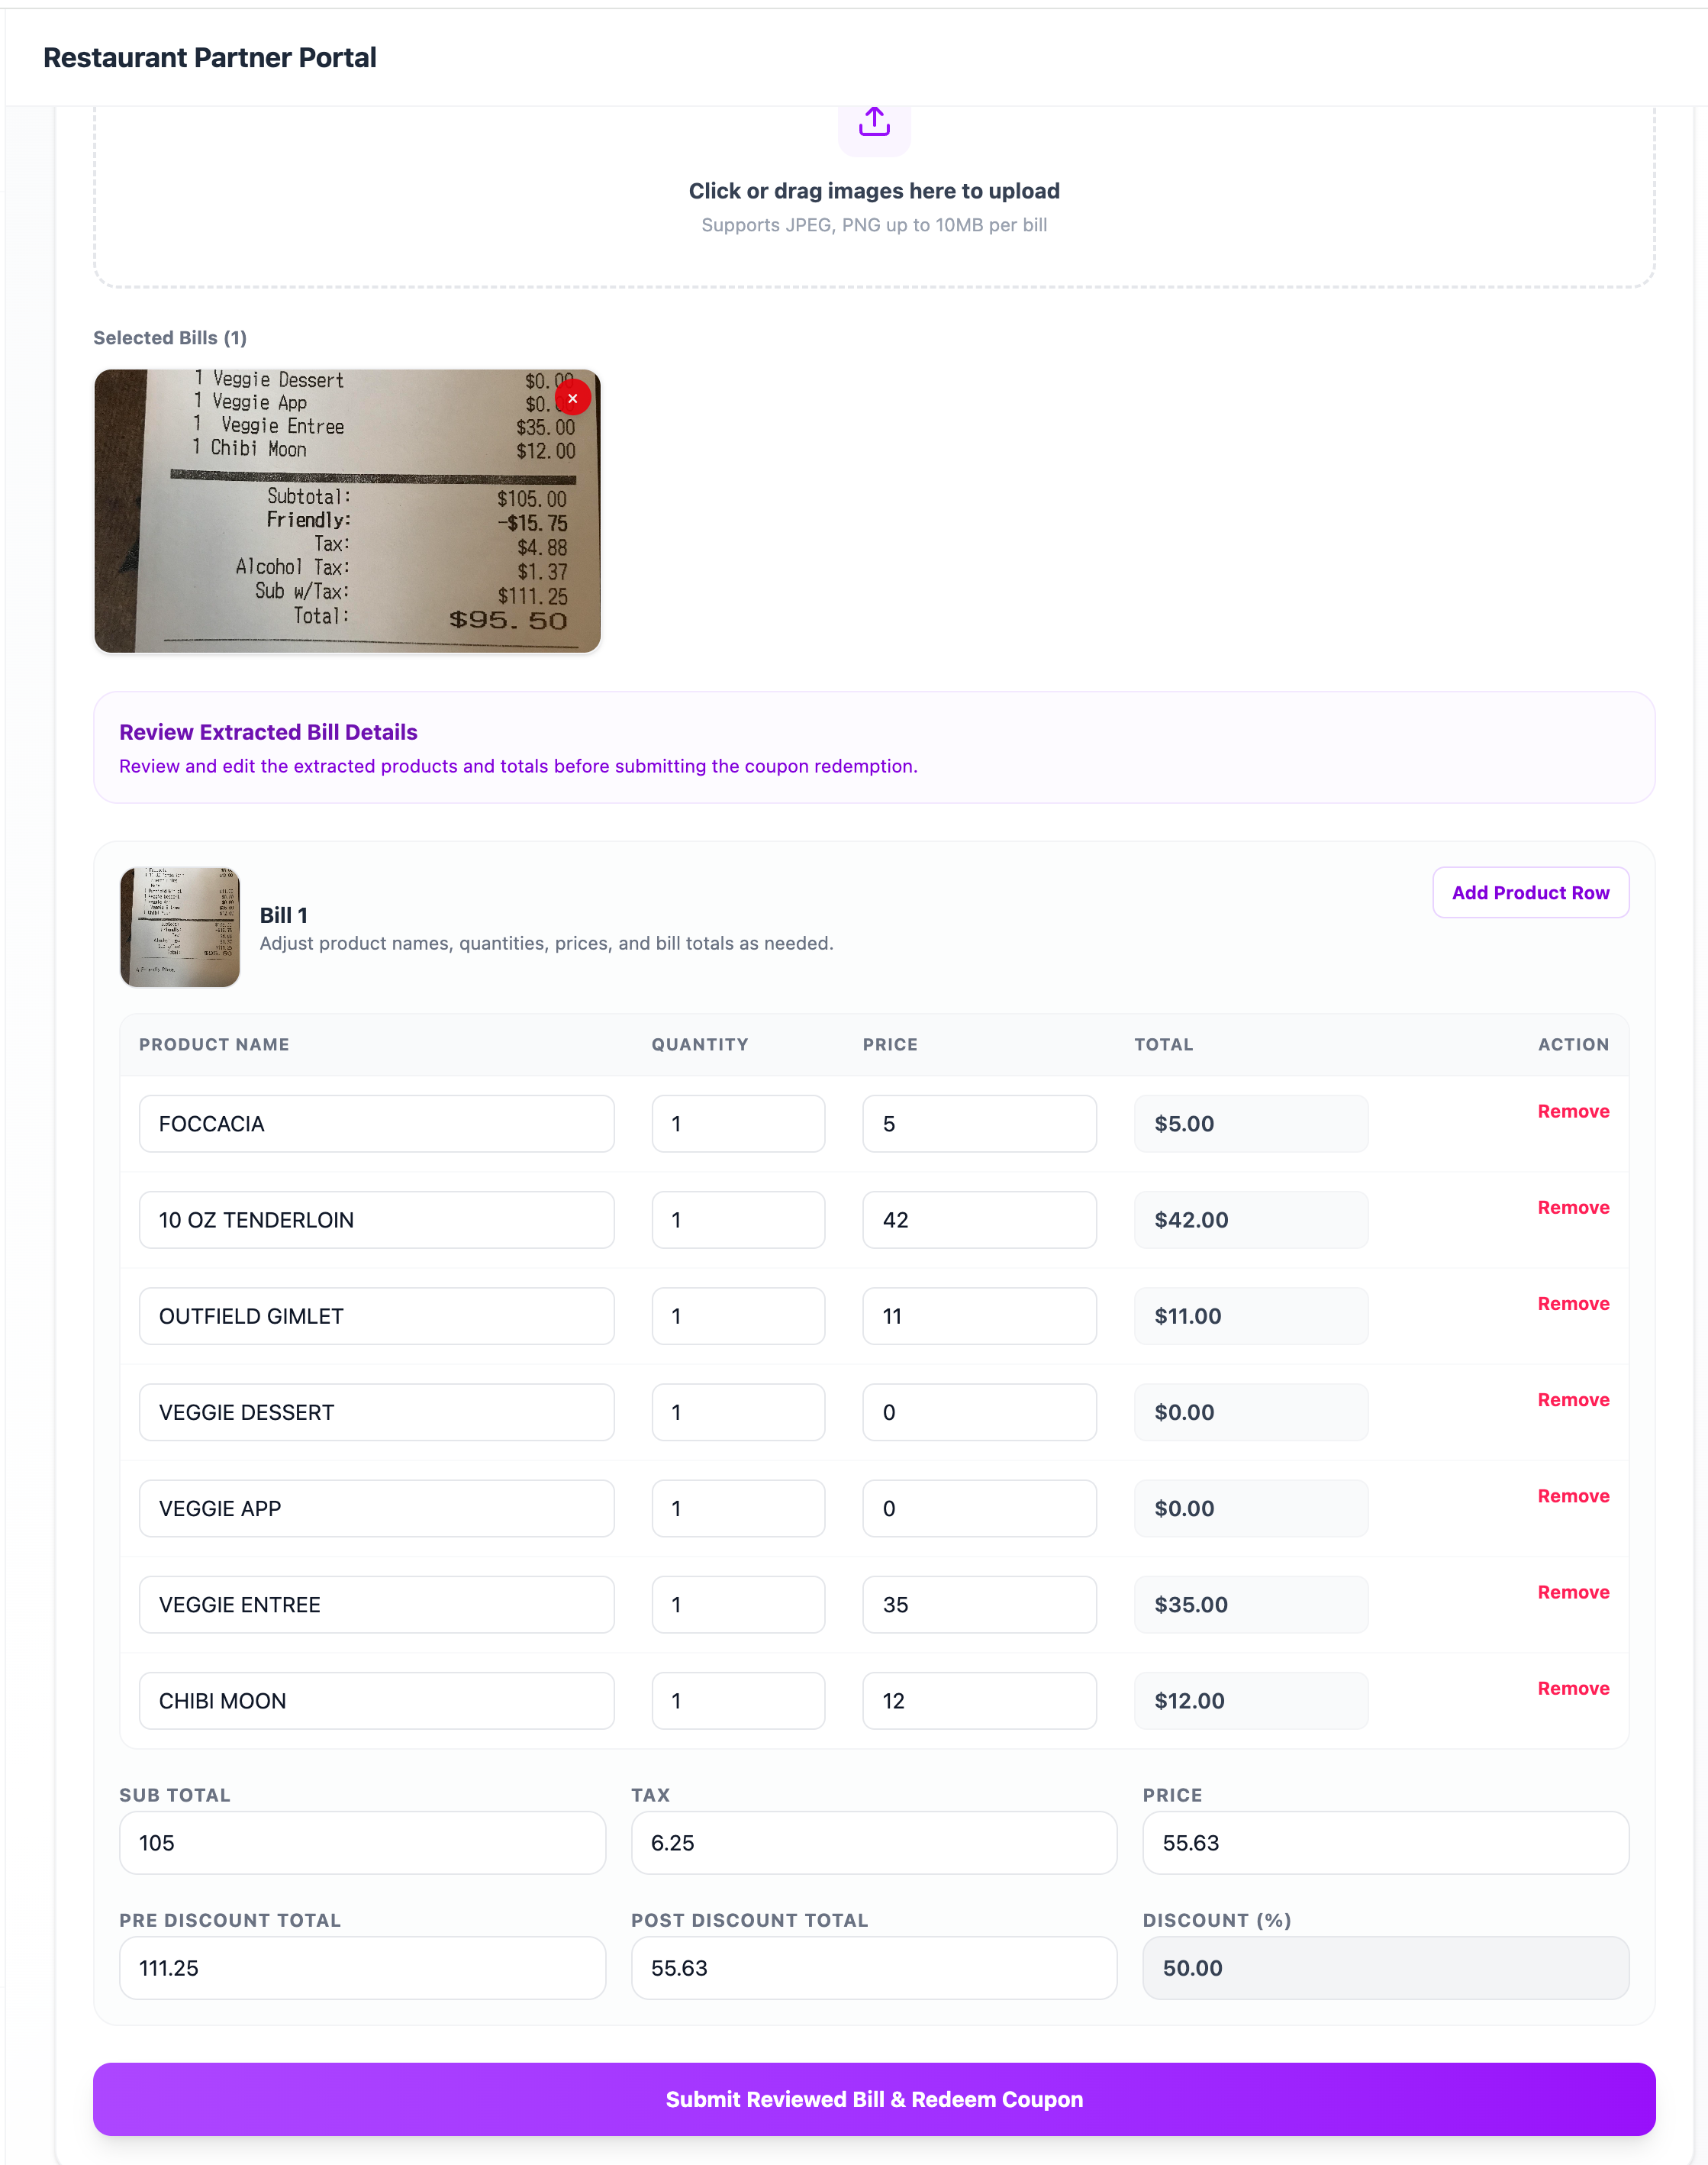Edit the VEGGIE ENTREE name field

(x=376, y=1604)
